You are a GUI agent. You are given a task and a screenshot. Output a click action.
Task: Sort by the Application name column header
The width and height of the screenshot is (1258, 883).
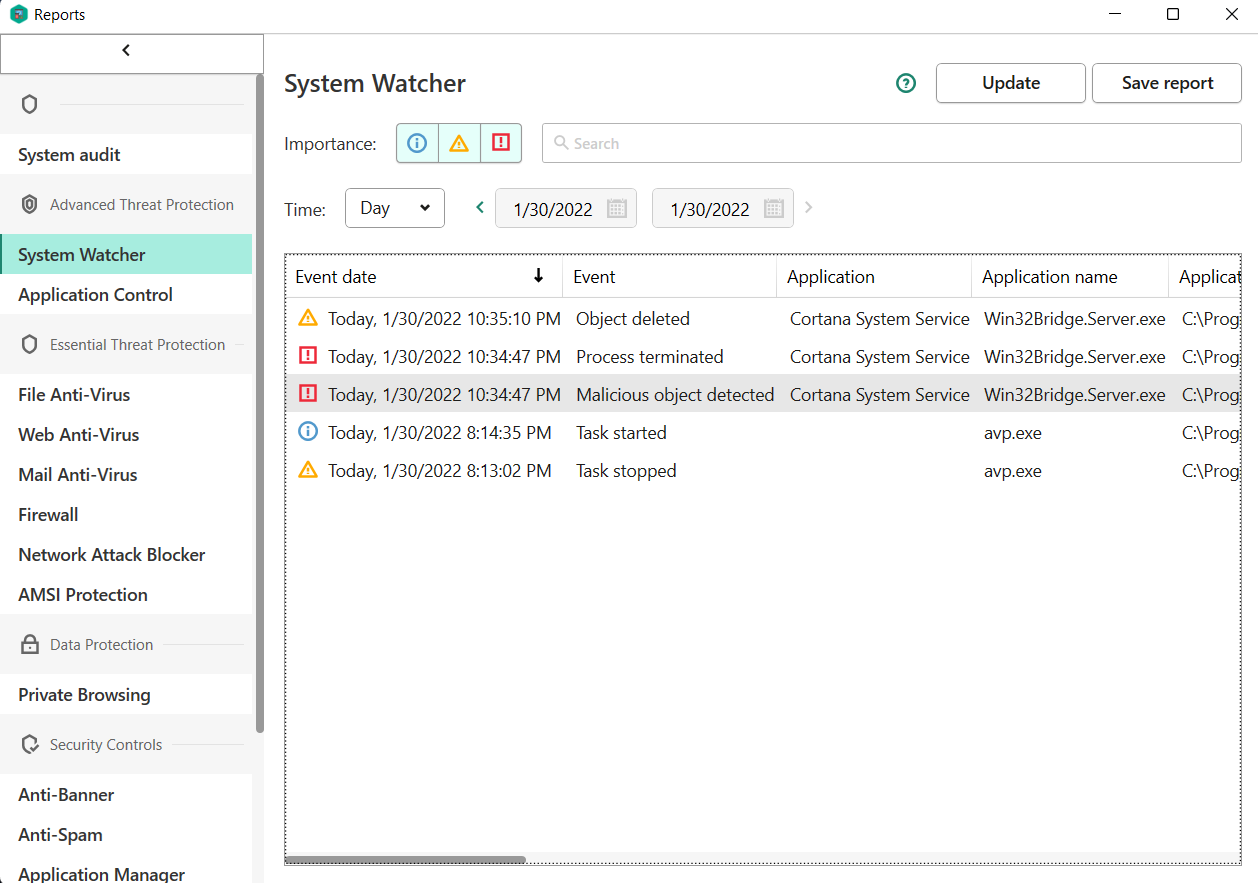(1050, 277)
